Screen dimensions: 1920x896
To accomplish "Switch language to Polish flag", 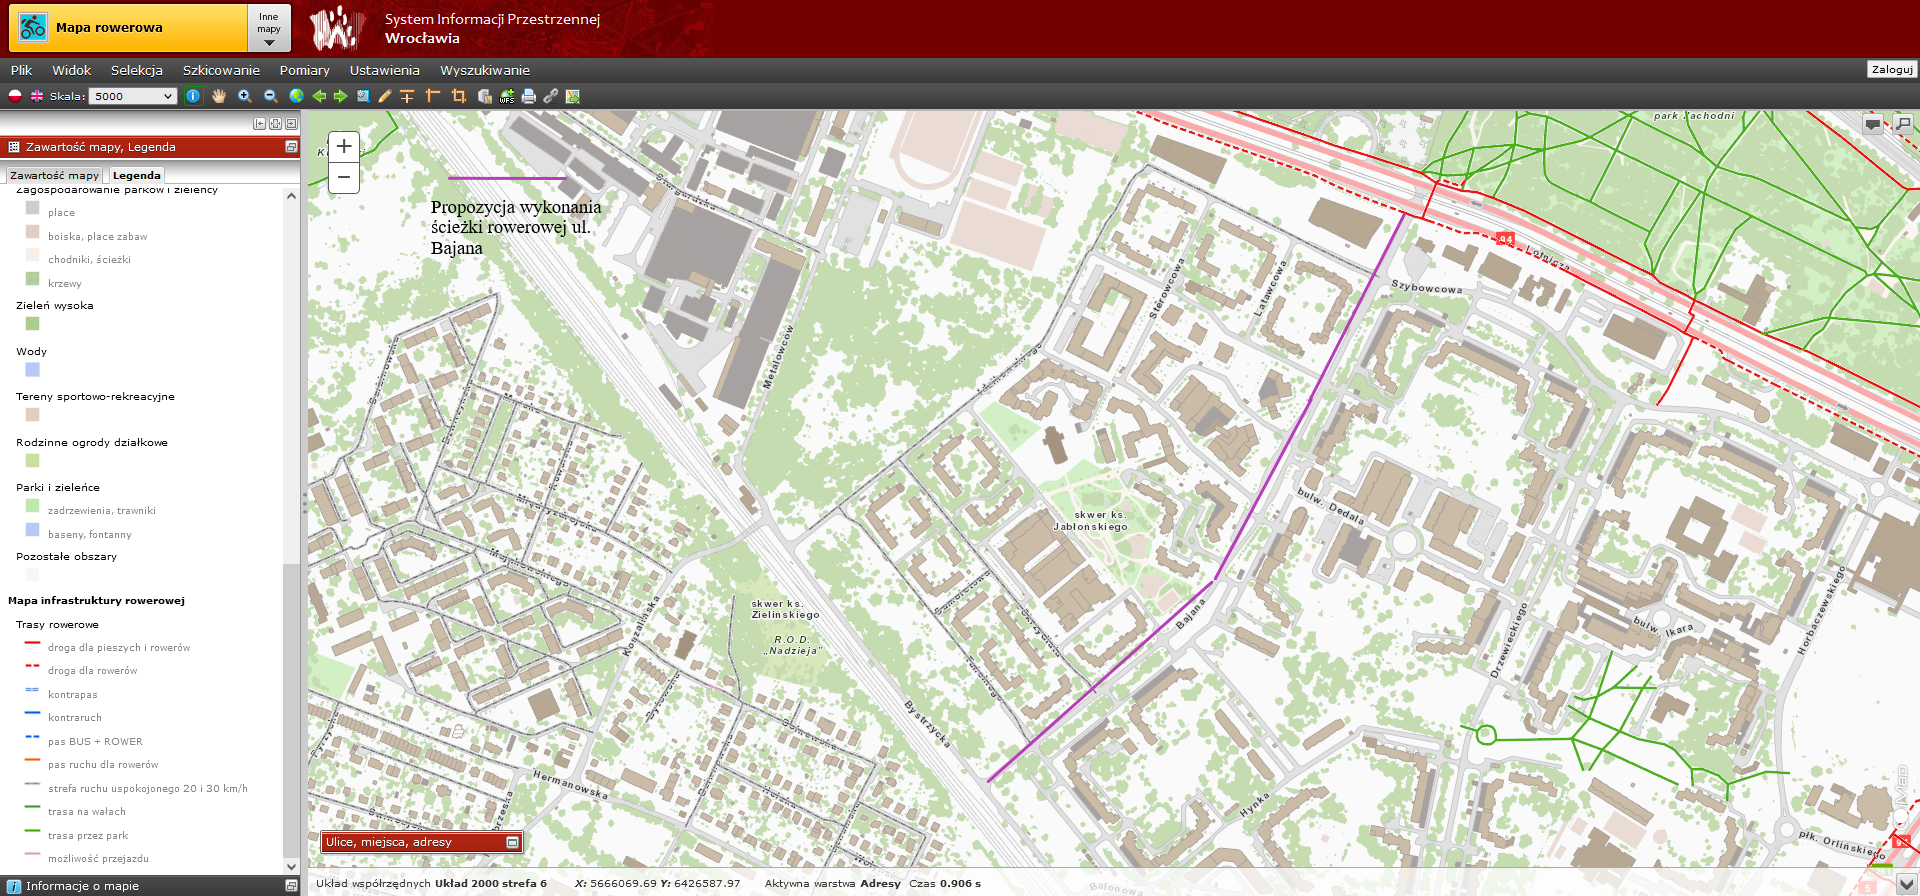I will click(15, 96).
